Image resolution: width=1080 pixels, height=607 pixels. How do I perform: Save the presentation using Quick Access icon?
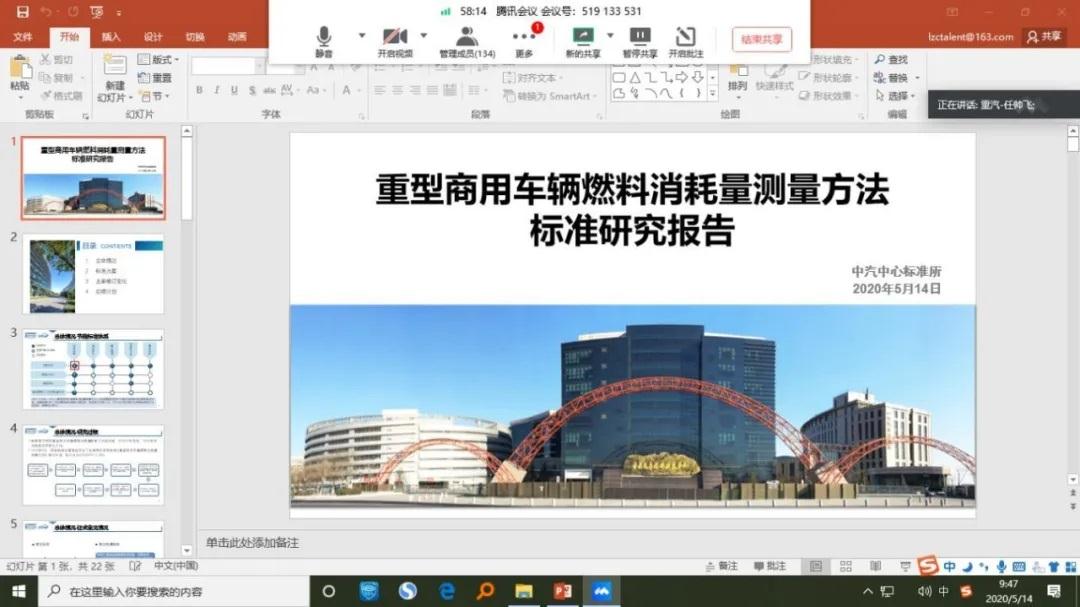21,12
